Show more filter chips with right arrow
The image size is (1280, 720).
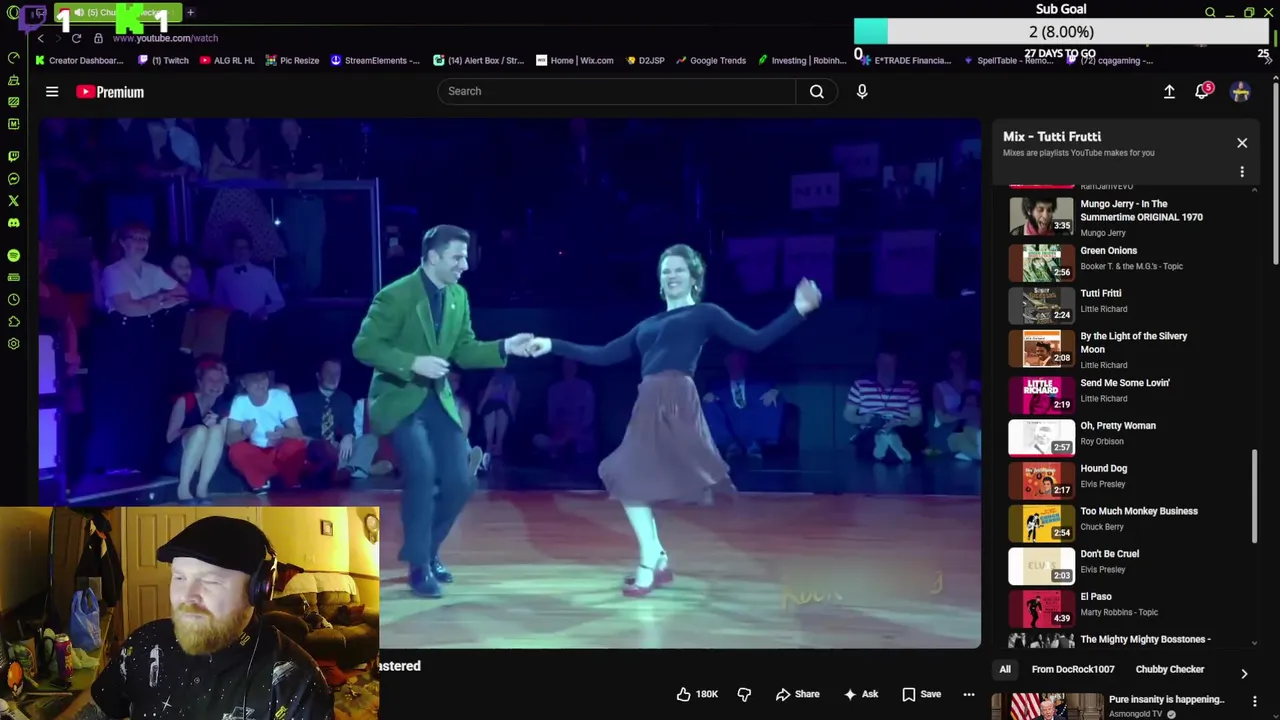coord(1244,674)
